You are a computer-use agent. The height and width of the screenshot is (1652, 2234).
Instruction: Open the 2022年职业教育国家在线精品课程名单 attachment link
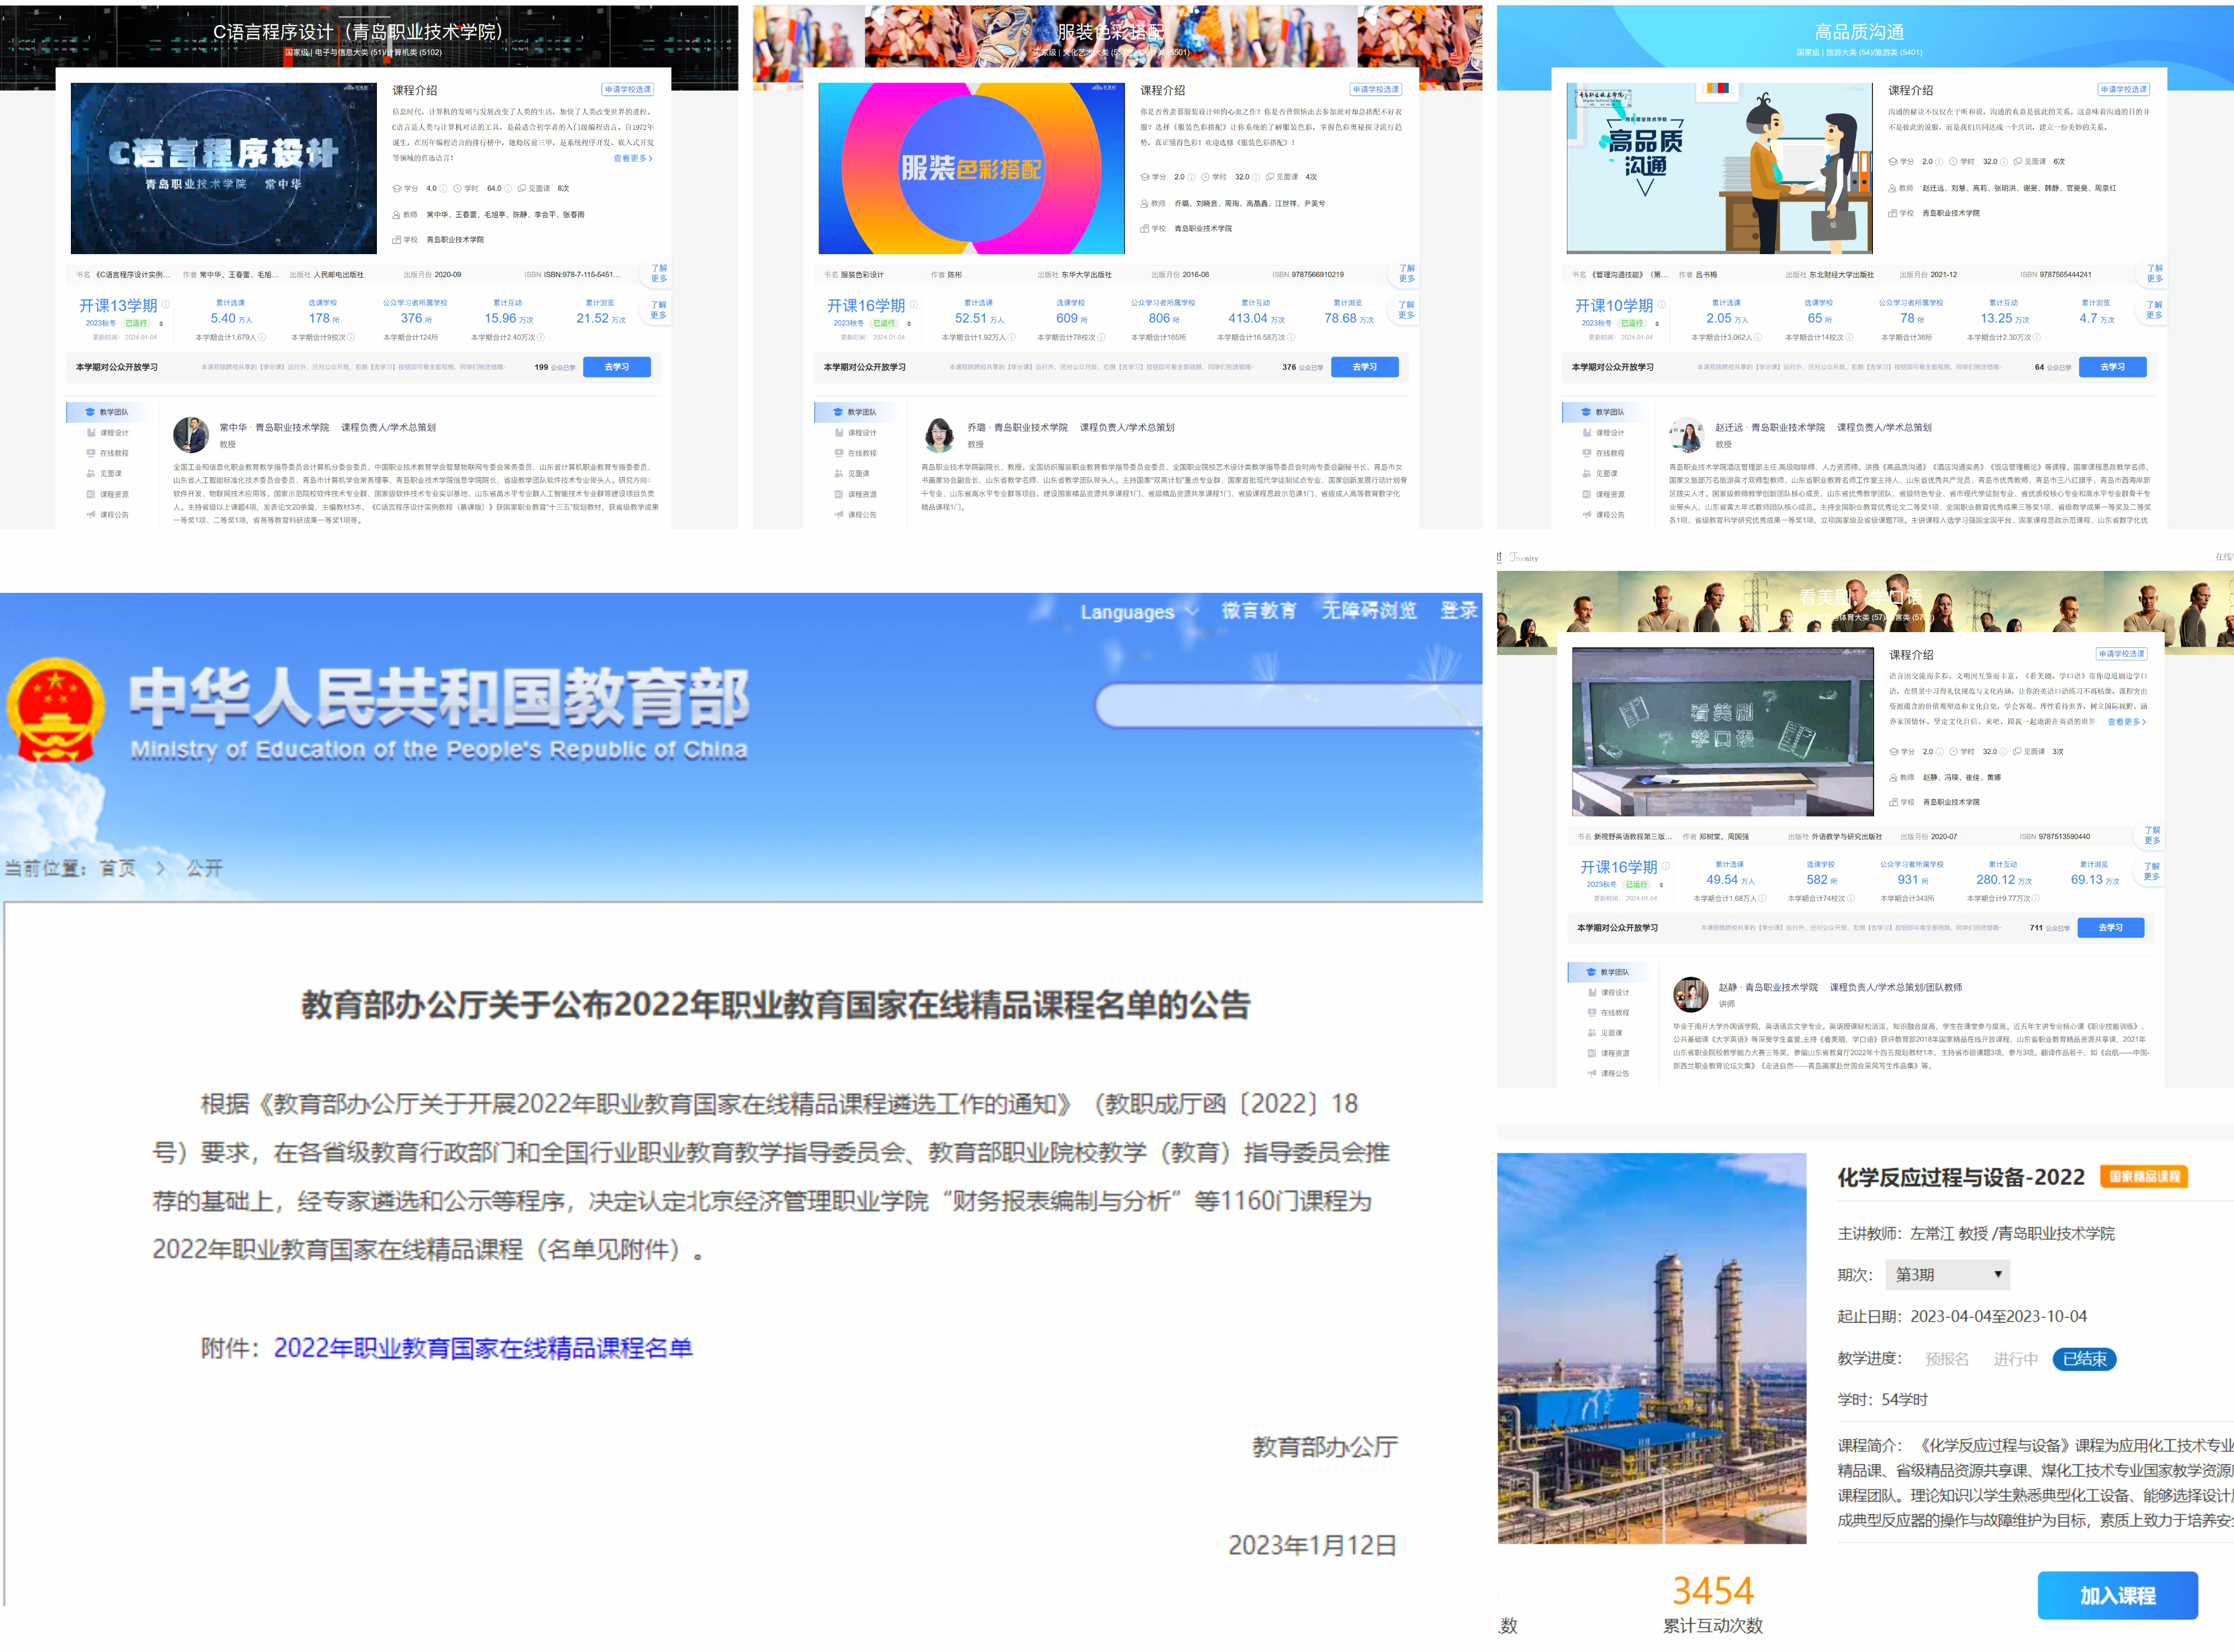483,1348
